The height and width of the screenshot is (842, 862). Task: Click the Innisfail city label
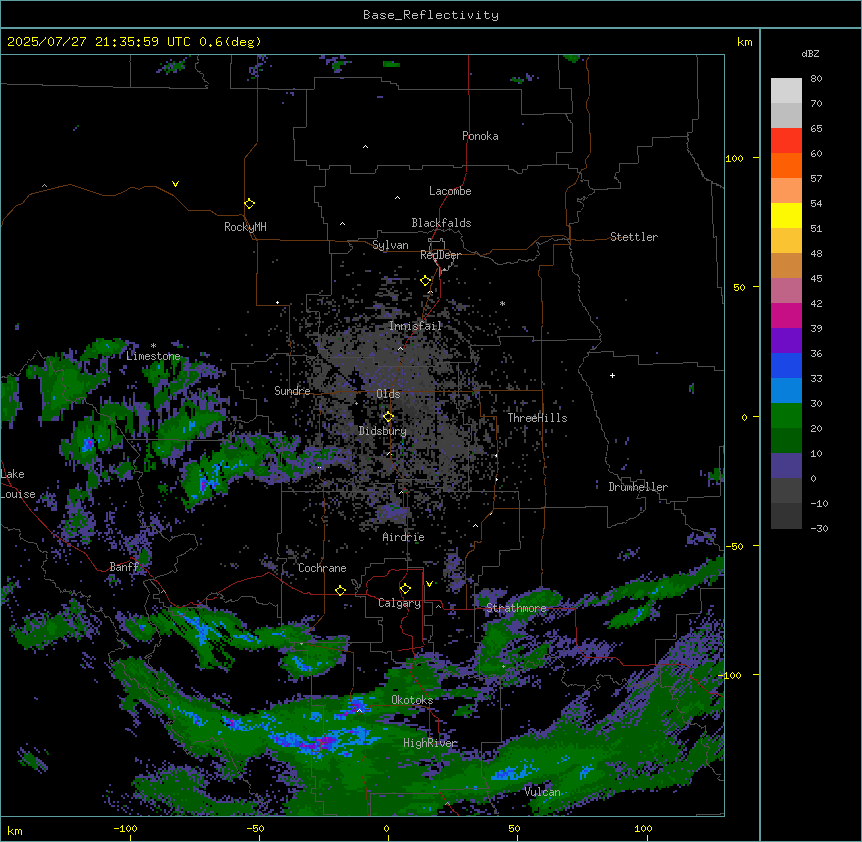click(x=416, y=326)
